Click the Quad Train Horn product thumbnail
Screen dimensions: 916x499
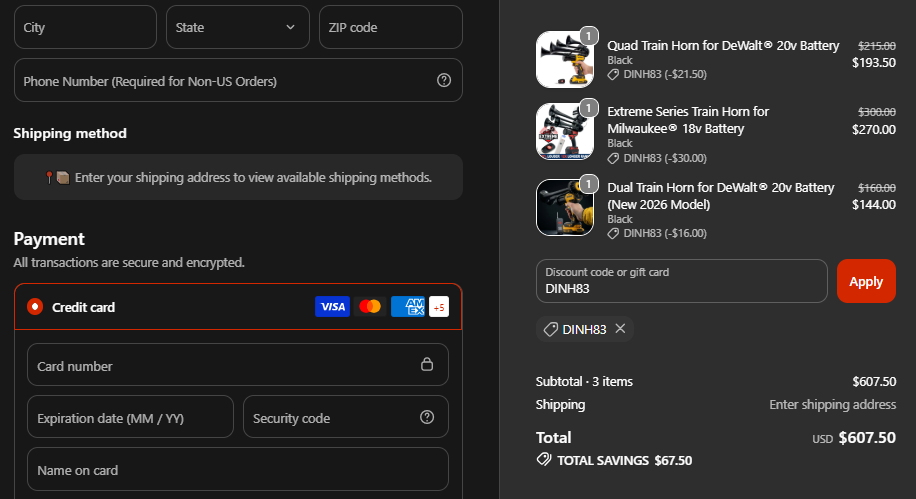(x=565, y=60)
